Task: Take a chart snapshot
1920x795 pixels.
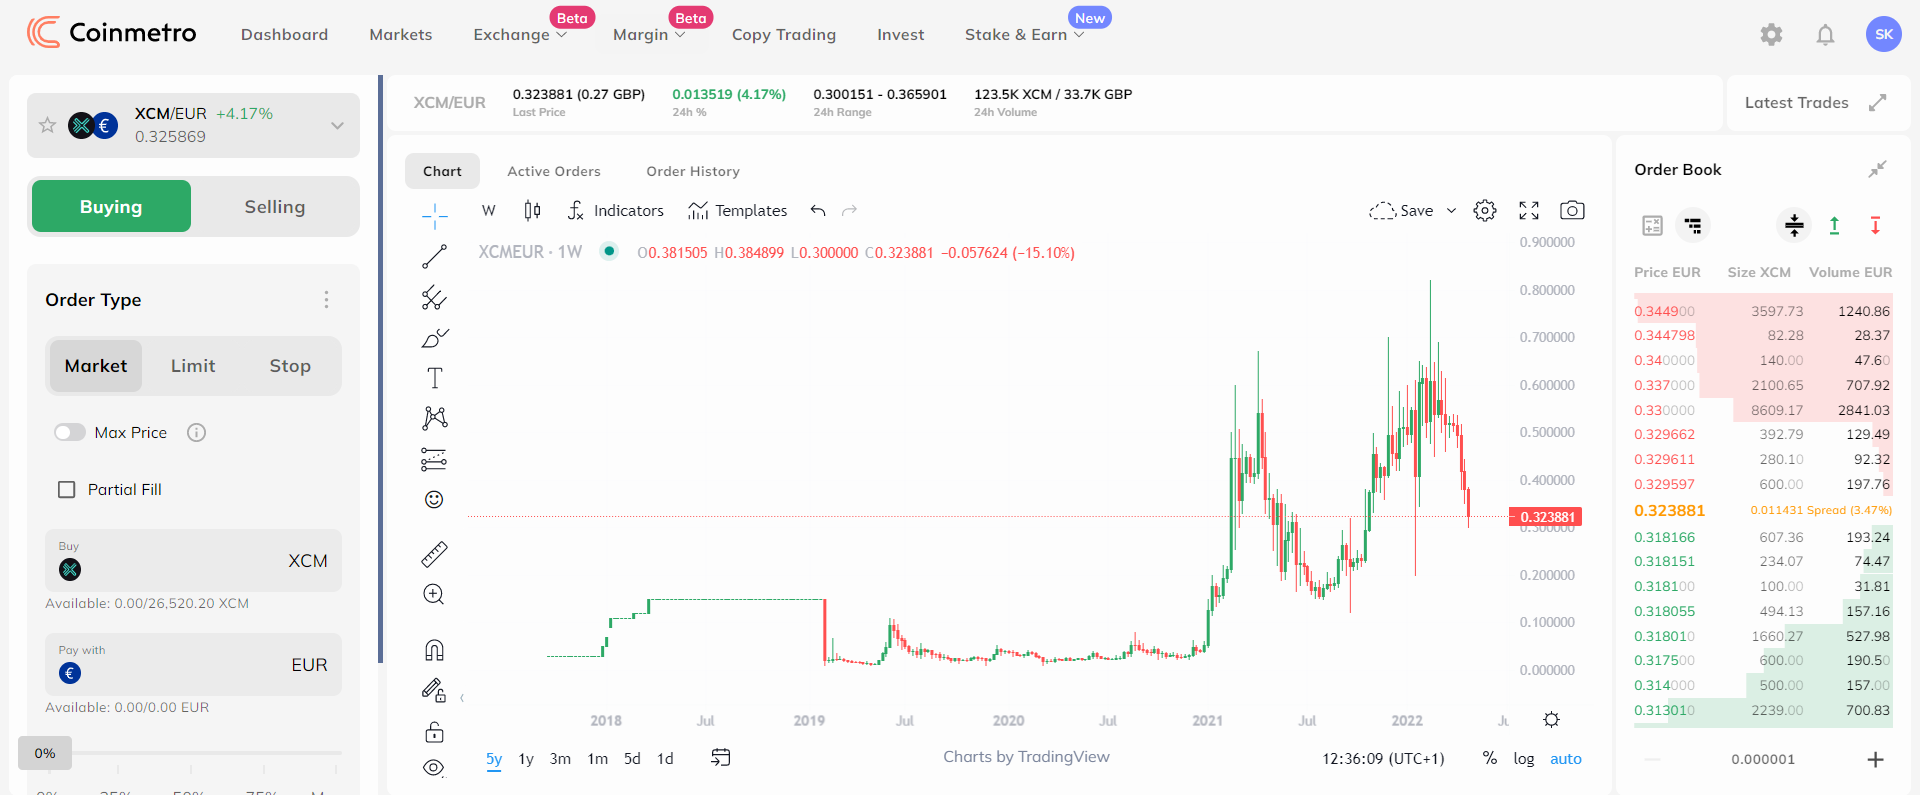Action: pos(1572,210)
